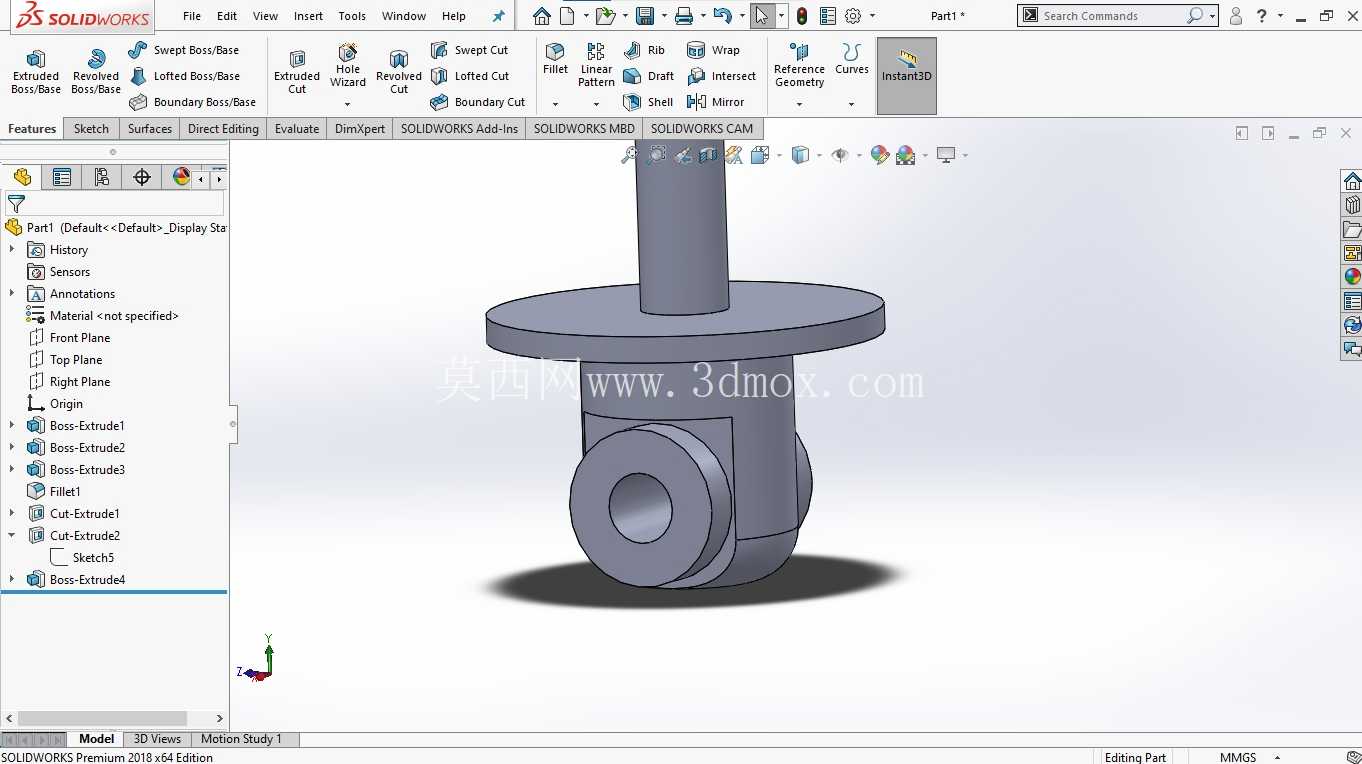Image resolution: width=1362 pixels, height=764 pixels.
Task: Select the Intersect tool
Action: [x=721, y=76]
